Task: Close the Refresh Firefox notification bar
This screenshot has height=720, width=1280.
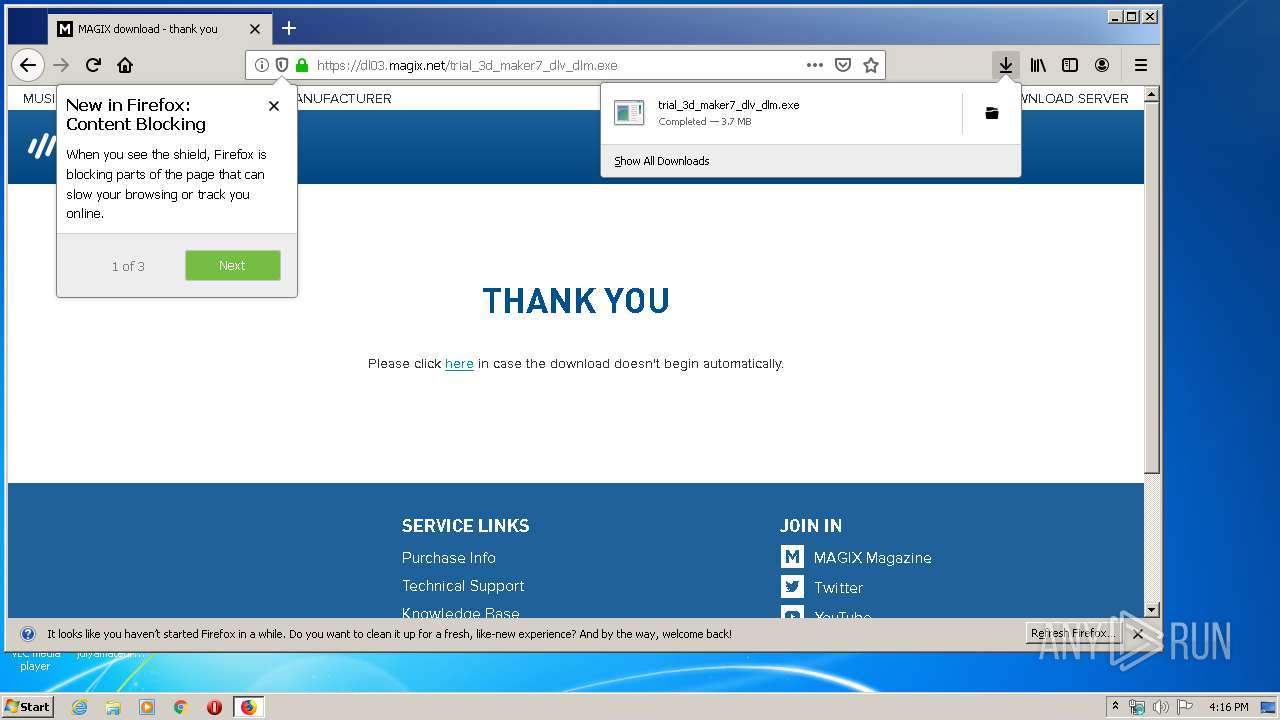Action: pyautogui.click(x=1138, y=634)
